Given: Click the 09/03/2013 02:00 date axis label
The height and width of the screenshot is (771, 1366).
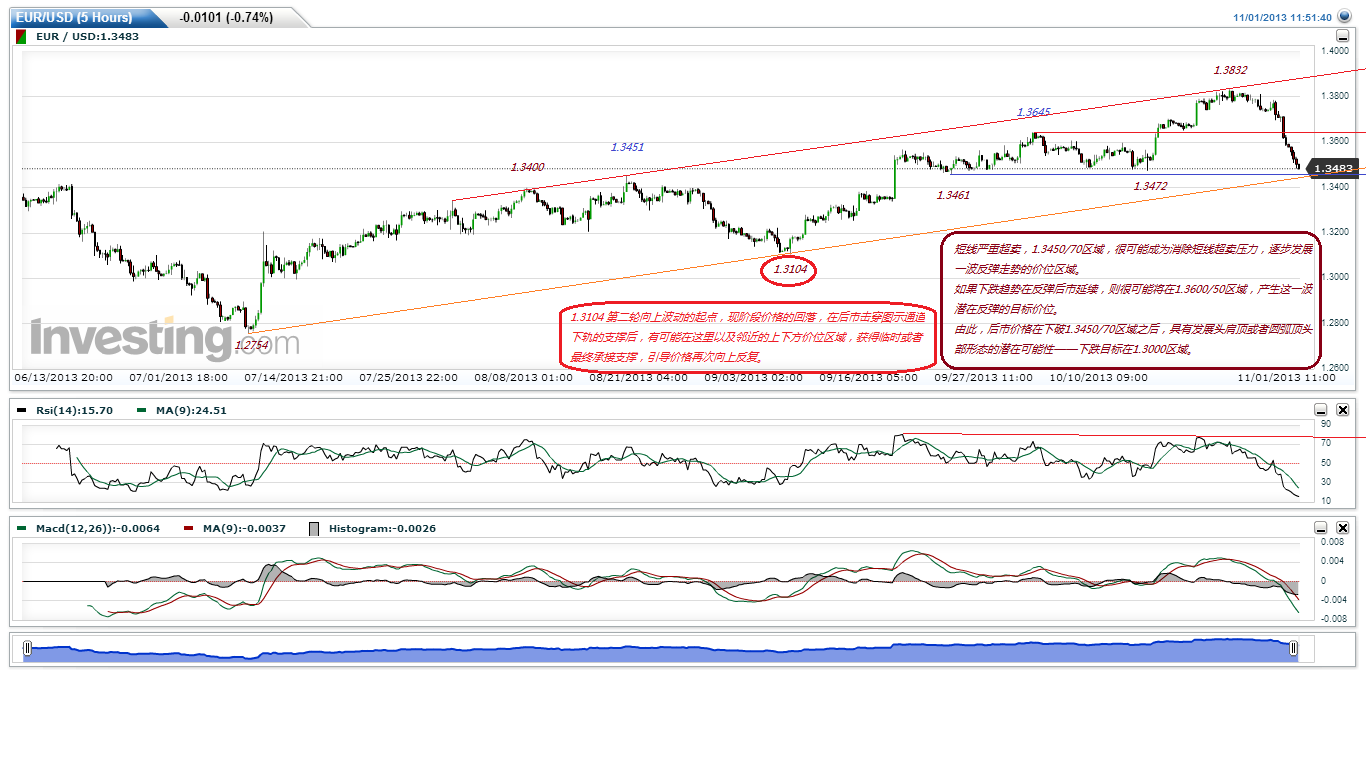Looking at the screenshot, I should [x=753, y=378].
